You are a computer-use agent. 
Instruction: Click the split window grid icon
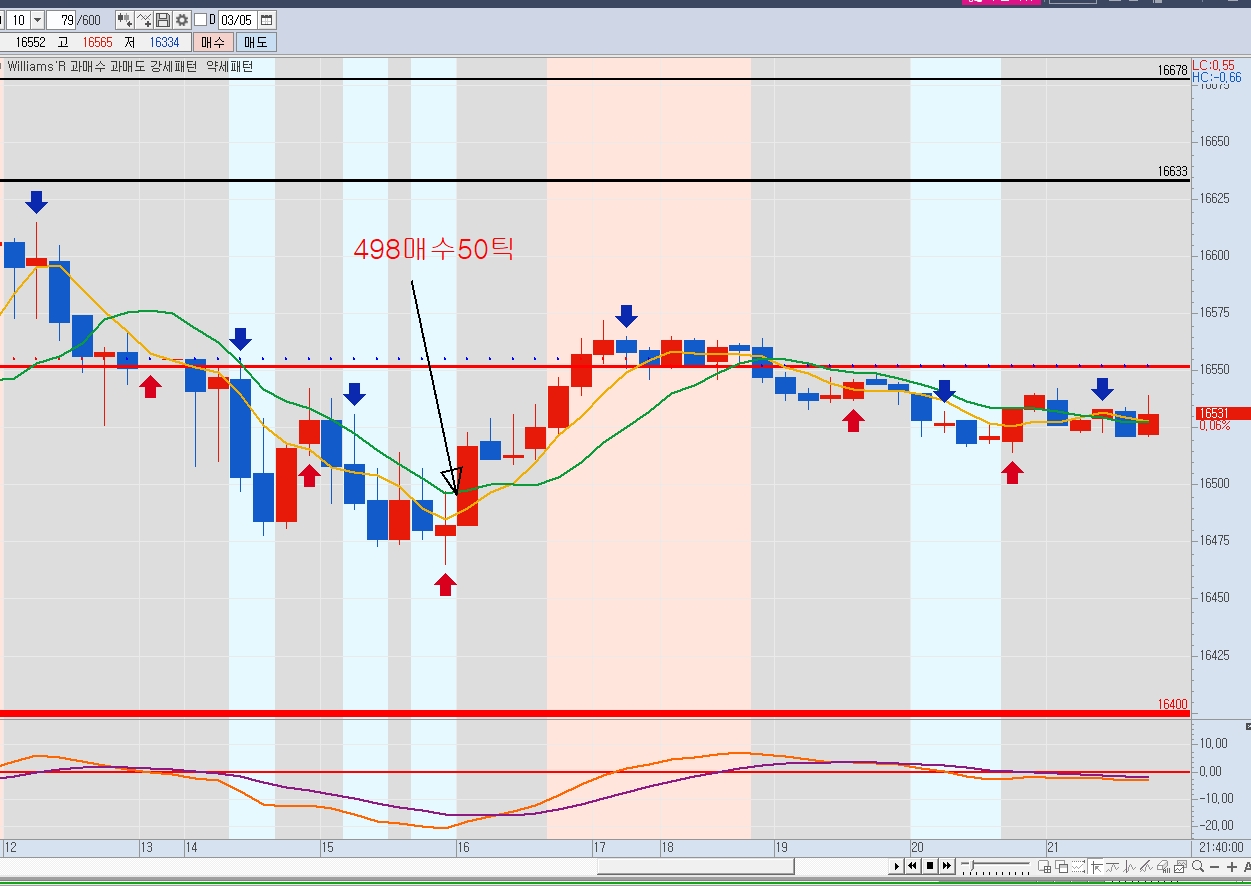click(1044, 866)
